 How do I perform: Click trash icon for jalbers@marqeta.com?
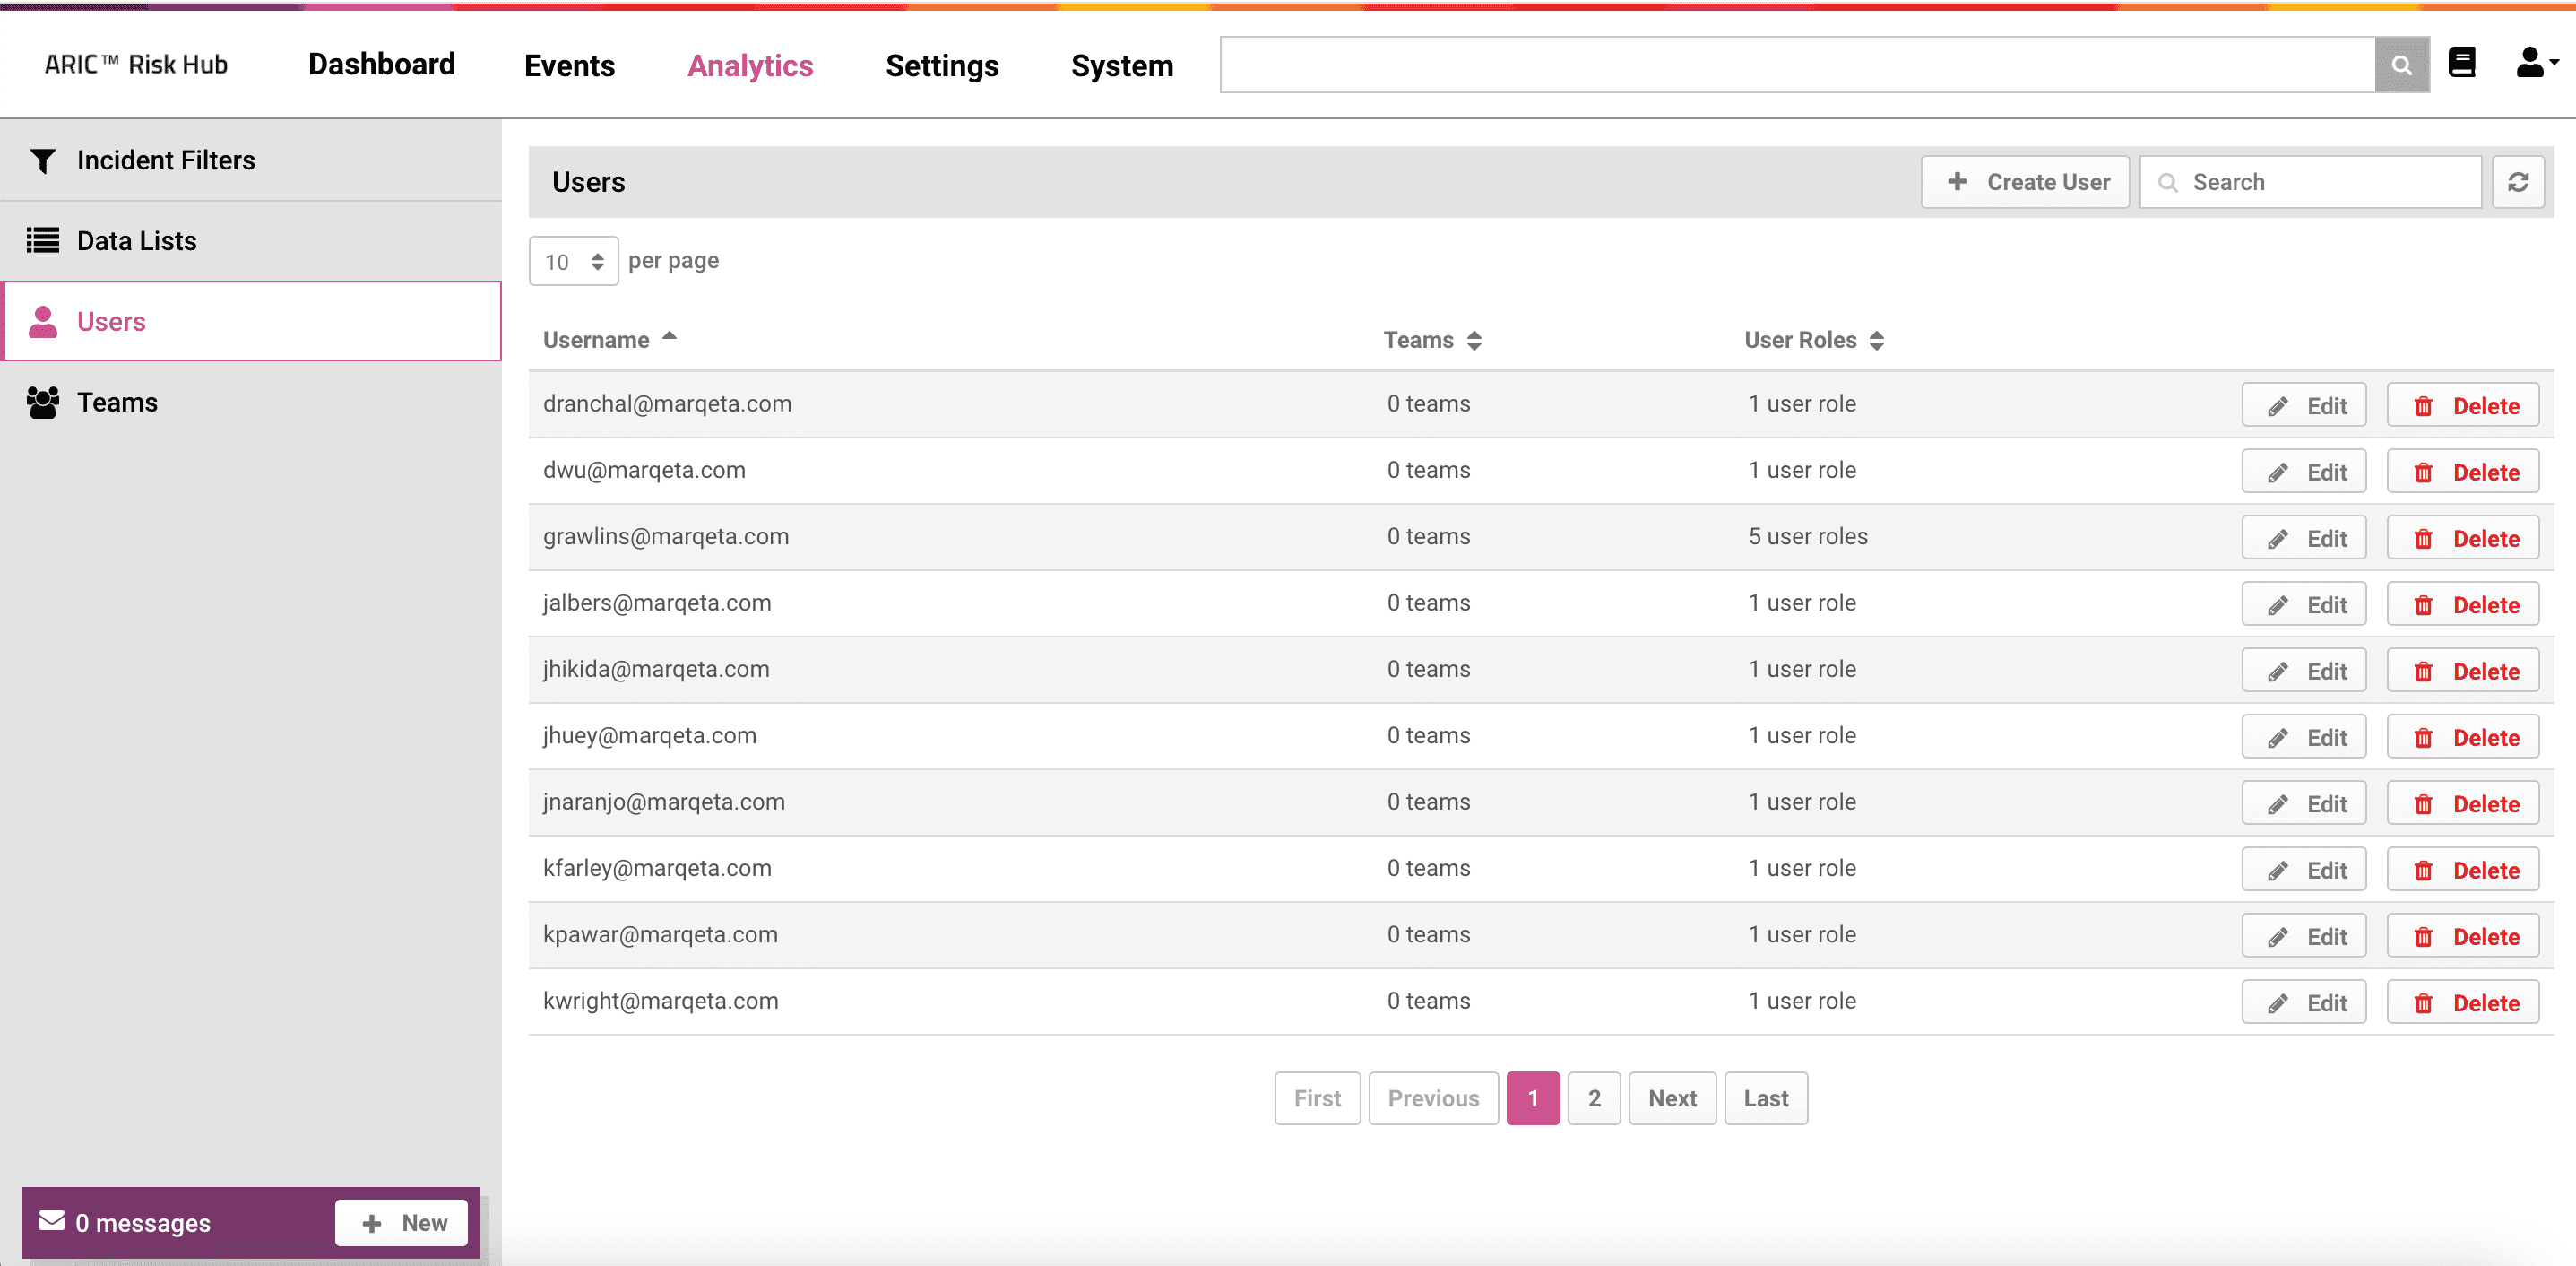click(x=2423, y=606)
